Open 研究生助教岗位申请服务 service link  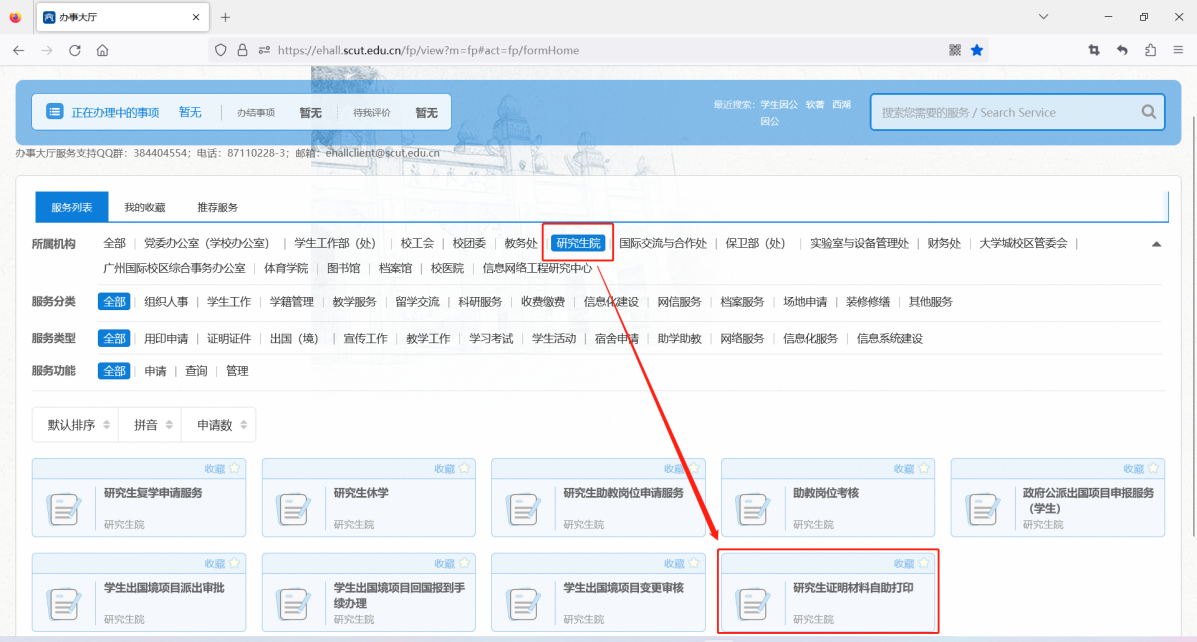tap(623, 493)
